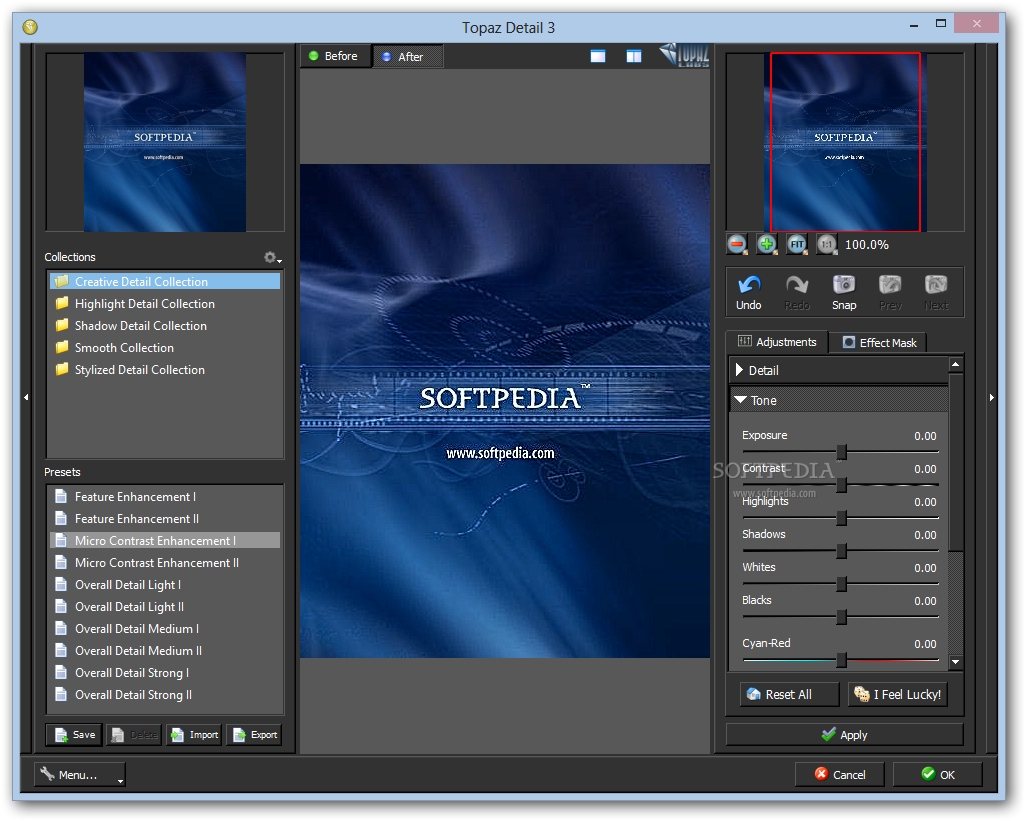Switch to single preview view icon
Screen dimensions: 1026x821
(598, 56)
